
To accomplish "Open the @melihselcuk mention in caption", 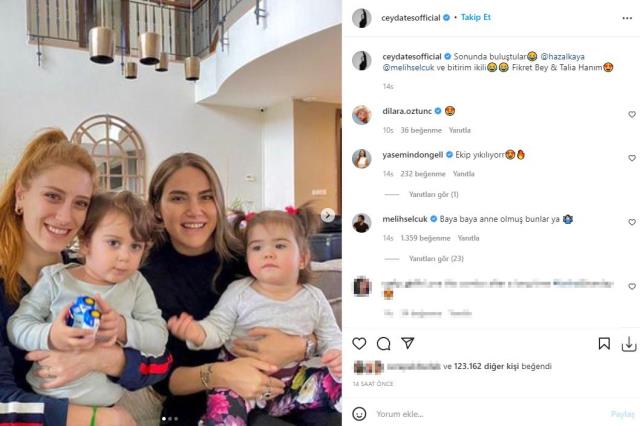I will point(408,68).
